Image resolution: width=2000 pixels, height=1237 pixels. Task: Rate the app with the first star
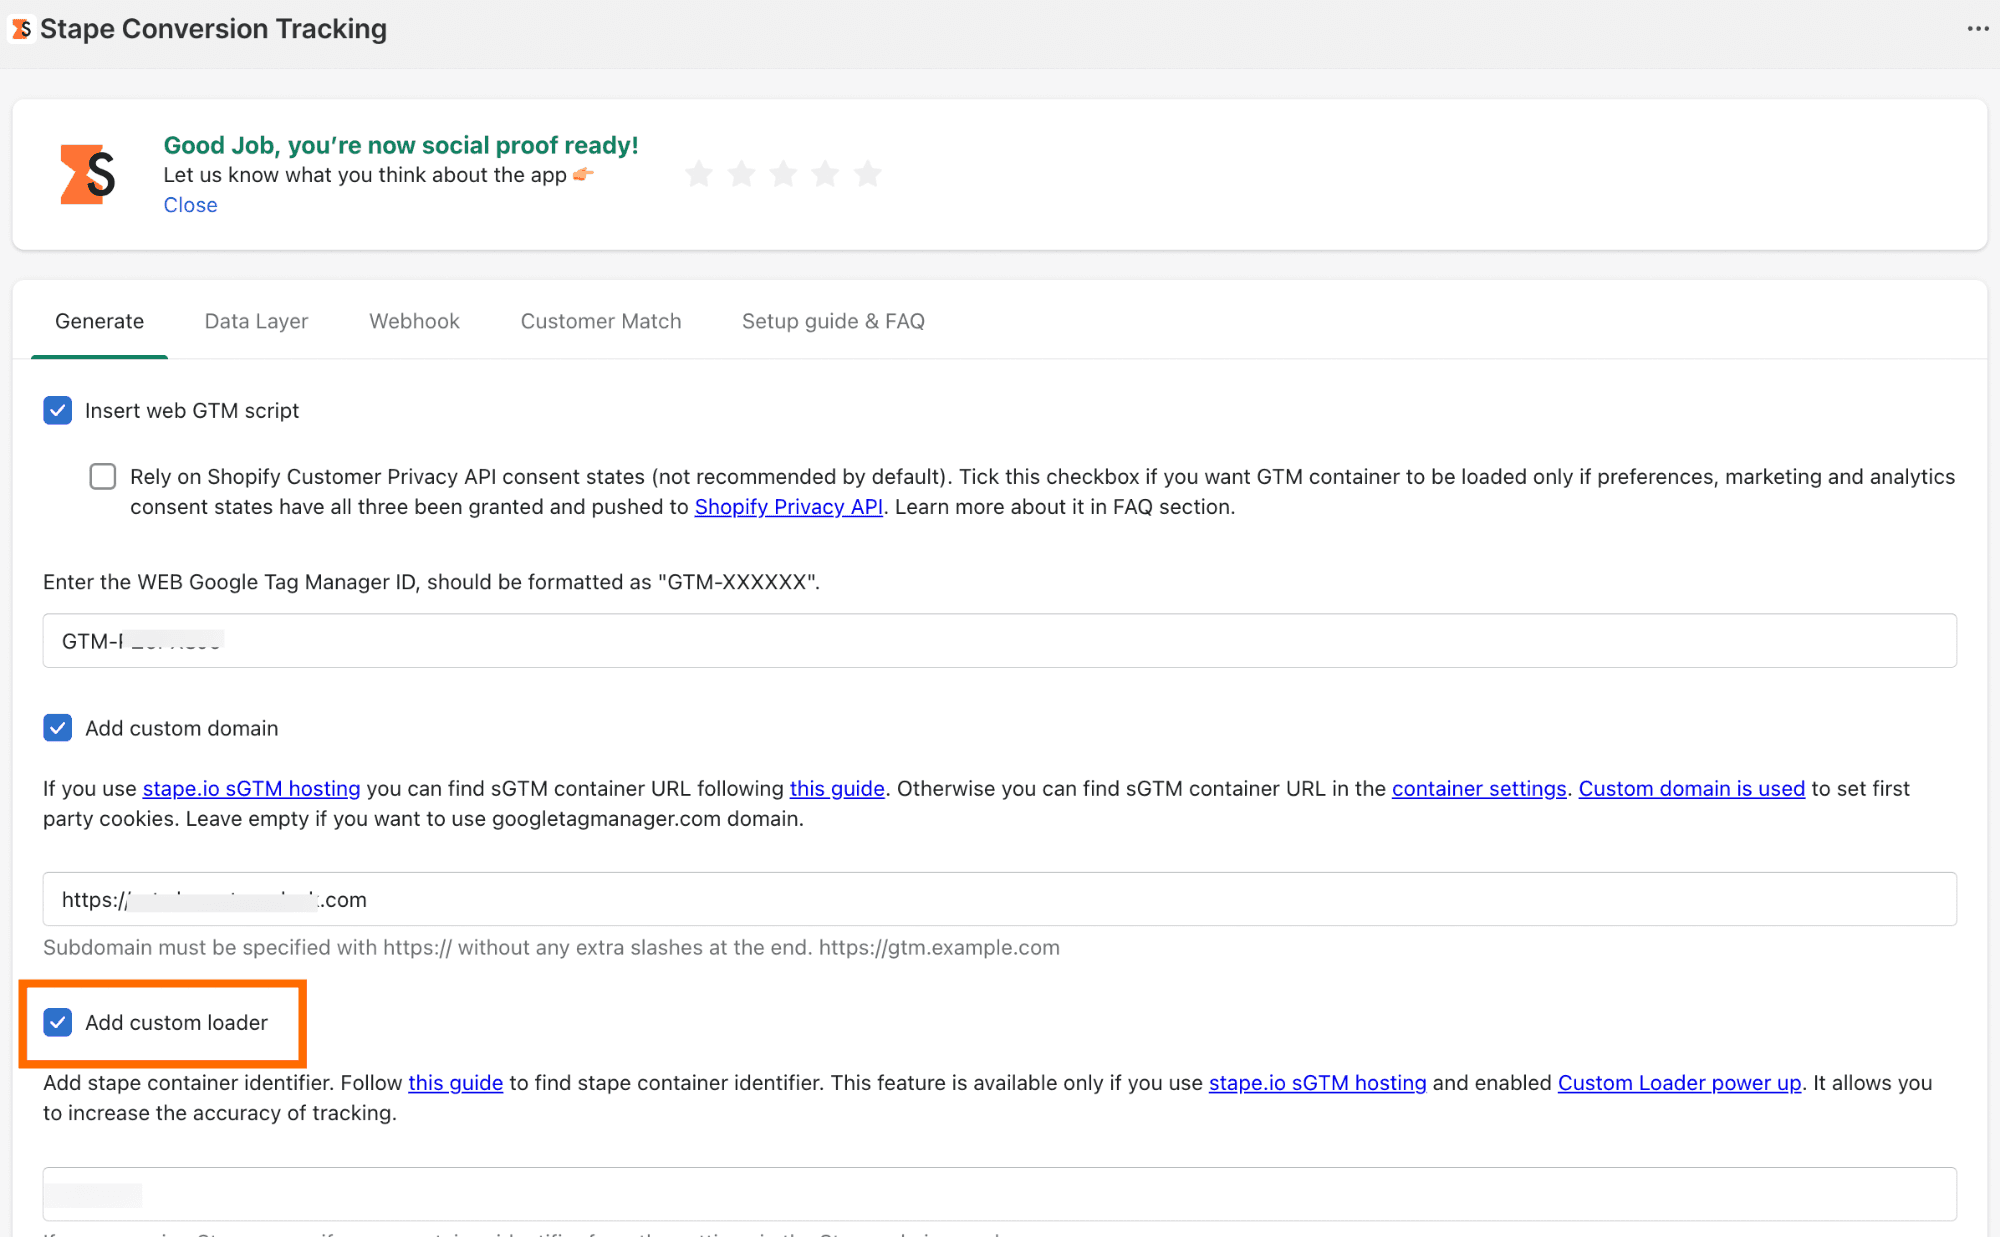pyautogui.click(x=698, y=173)
